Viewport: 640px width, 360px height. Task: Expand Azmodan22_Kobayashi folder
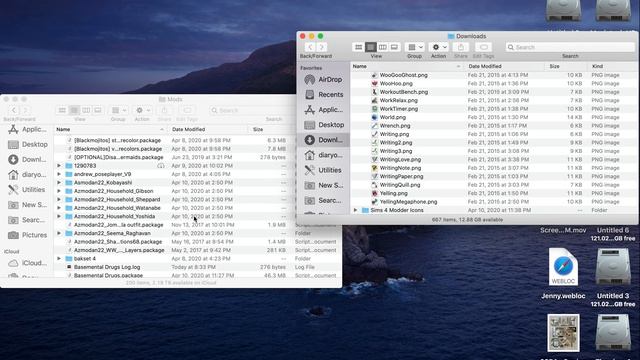point(59,183)
